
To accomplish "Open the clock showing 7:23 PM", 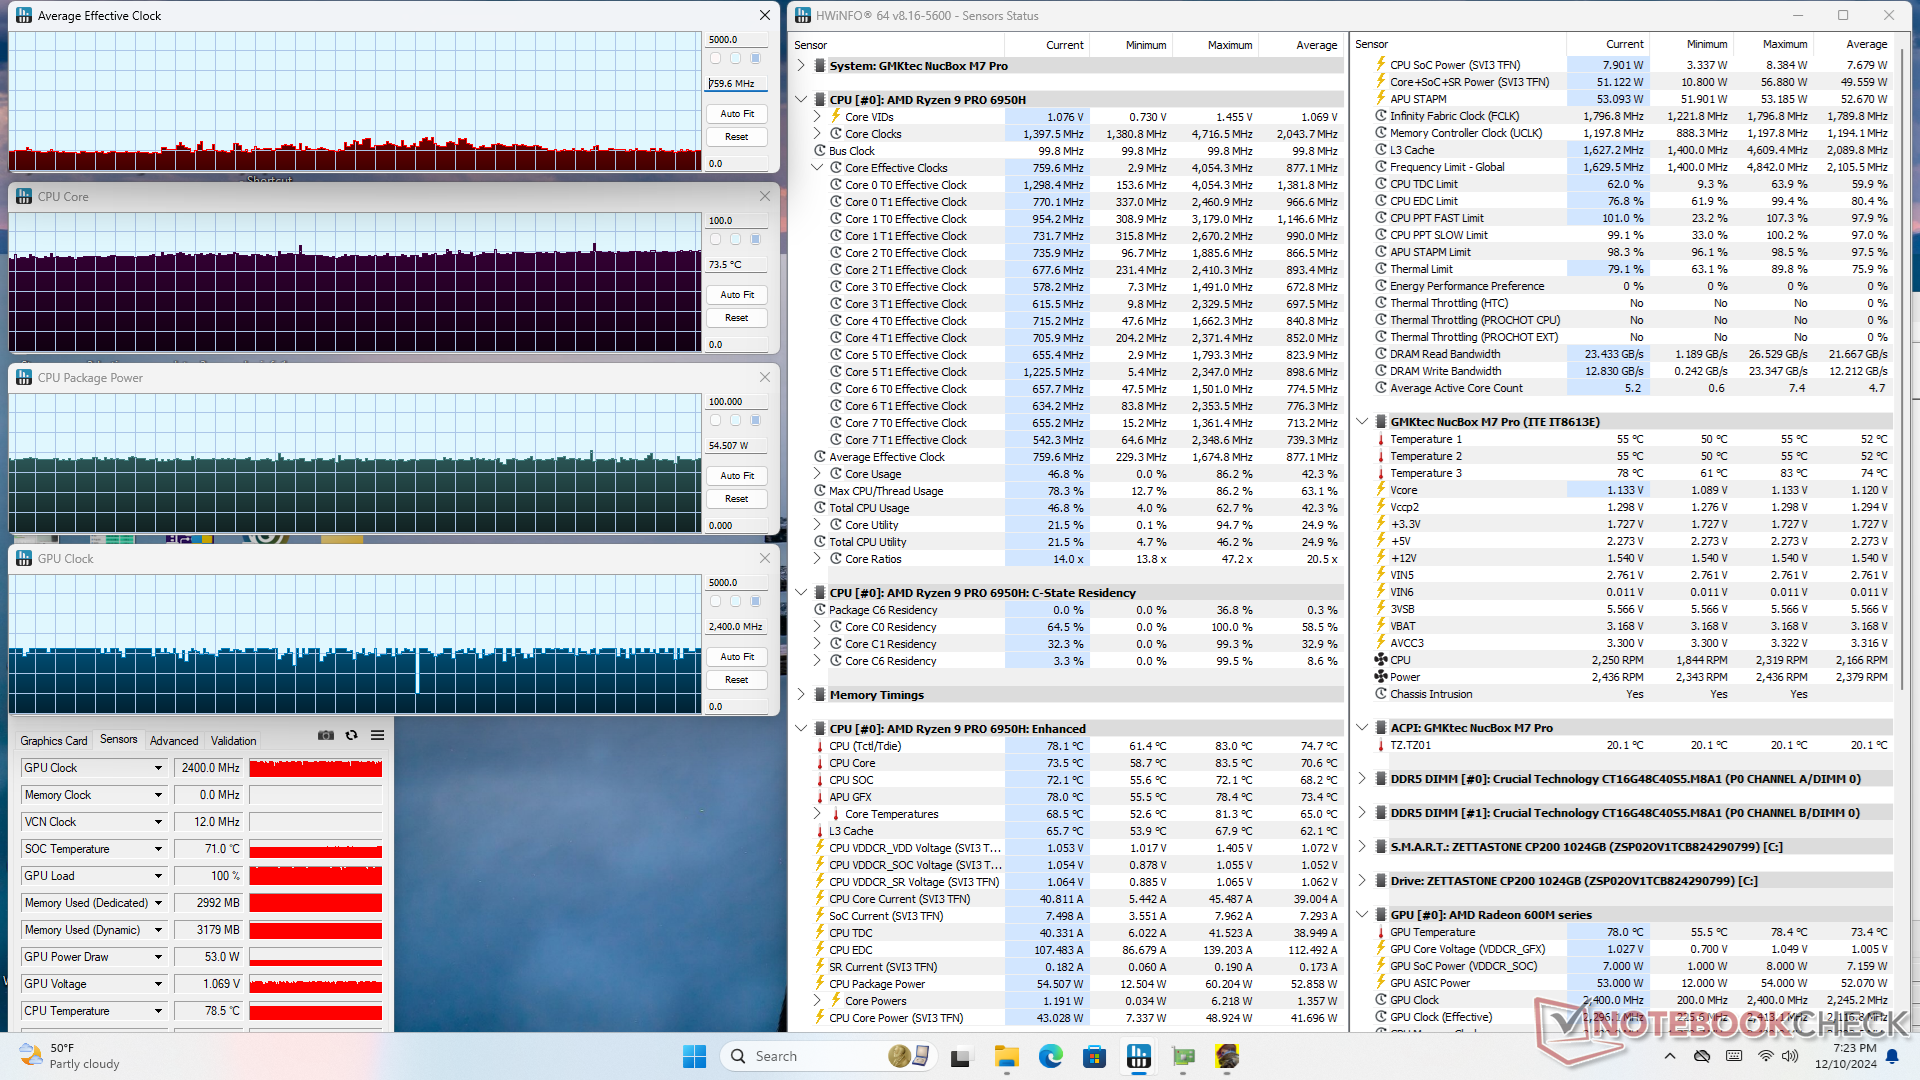I will tap(1846, 1056).
